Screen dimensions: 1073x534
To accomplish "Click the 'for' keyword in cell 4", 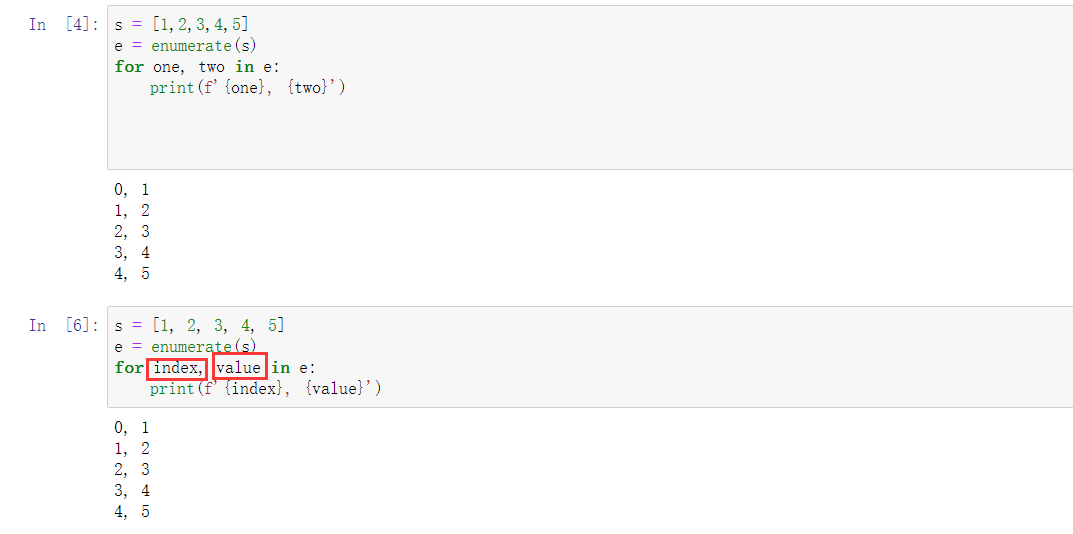I will [x=129, y=67].
